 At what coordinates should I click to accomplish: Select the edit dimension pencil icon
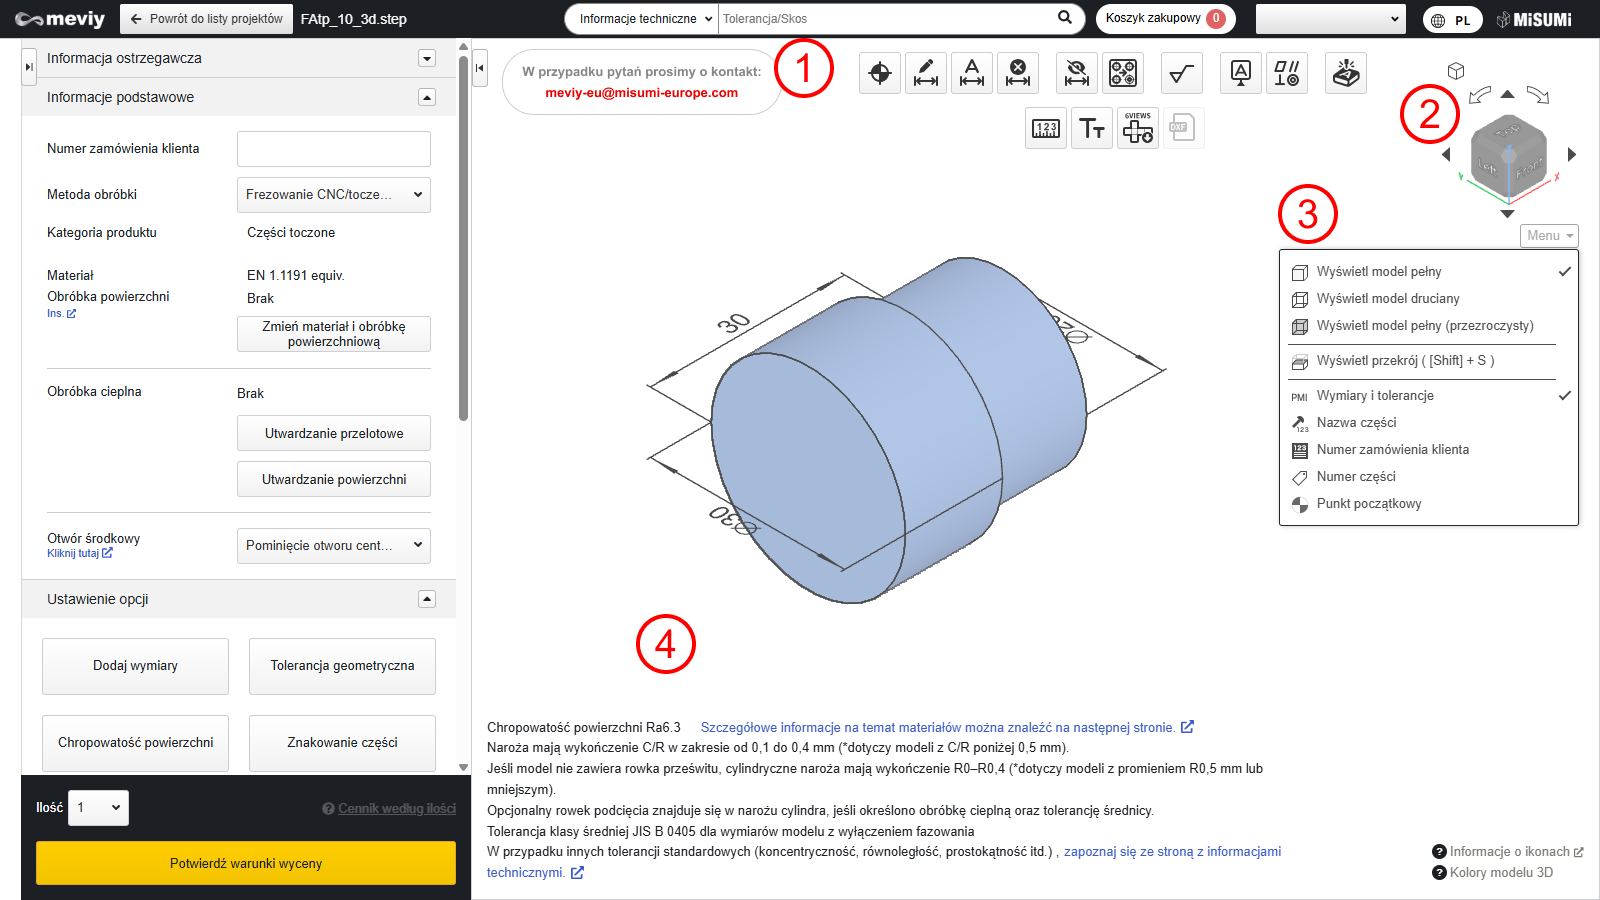click(x=926, y=73)
